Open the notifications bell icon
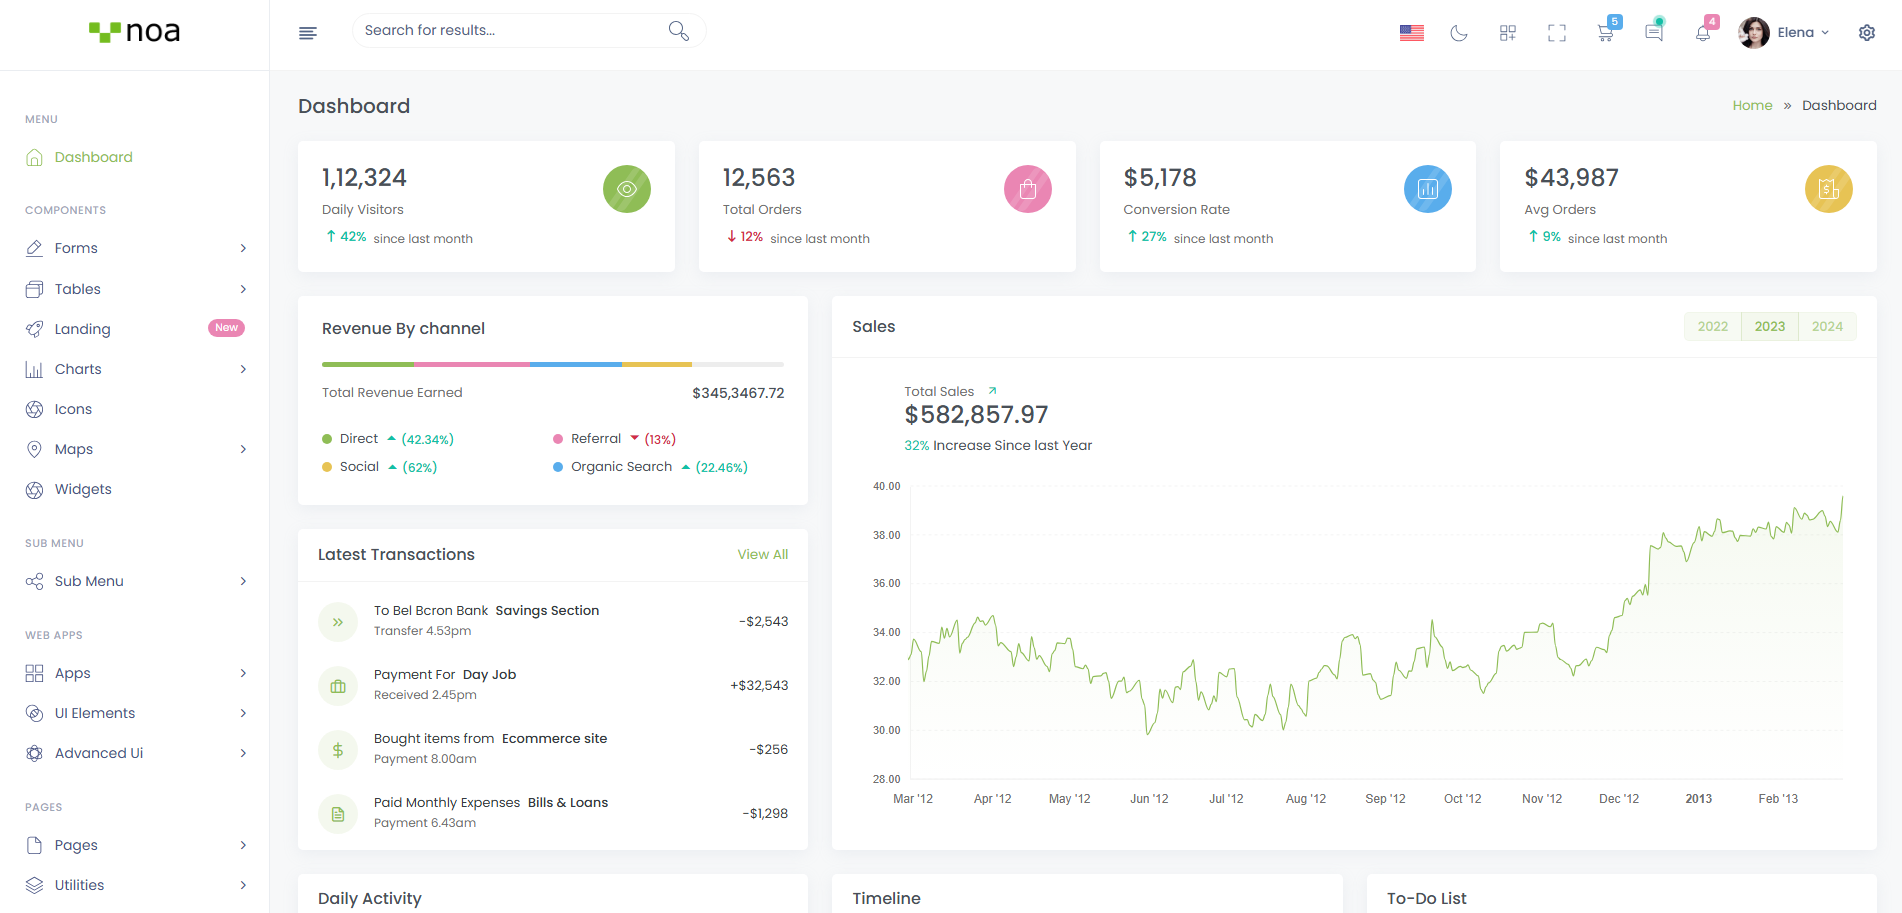 [x=1703, y=33]
